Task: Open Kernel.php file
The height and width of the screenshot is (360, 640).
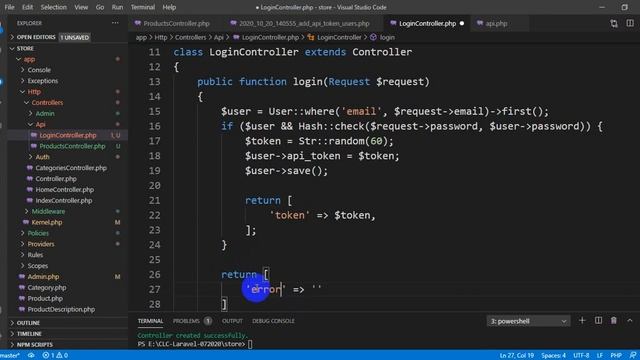Action: tap(47, 222)
